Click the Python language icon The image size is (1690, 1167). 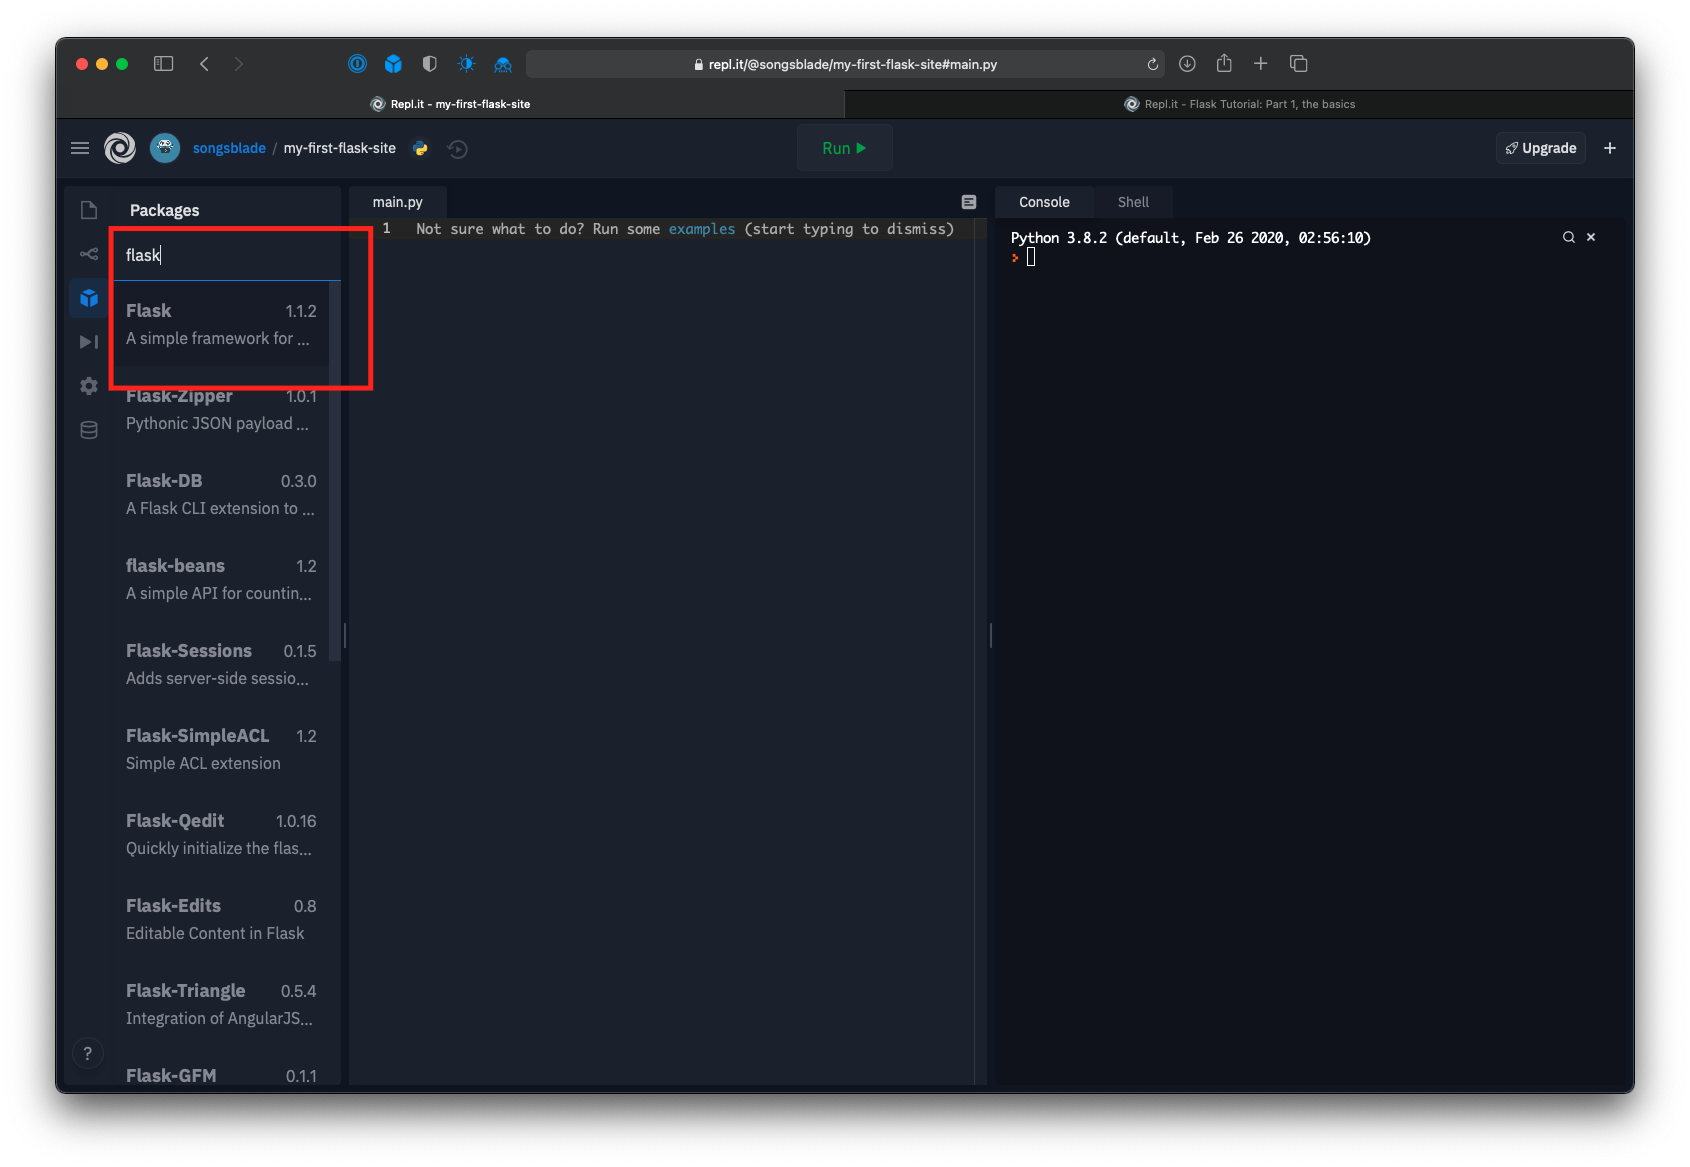click(421, 148)
